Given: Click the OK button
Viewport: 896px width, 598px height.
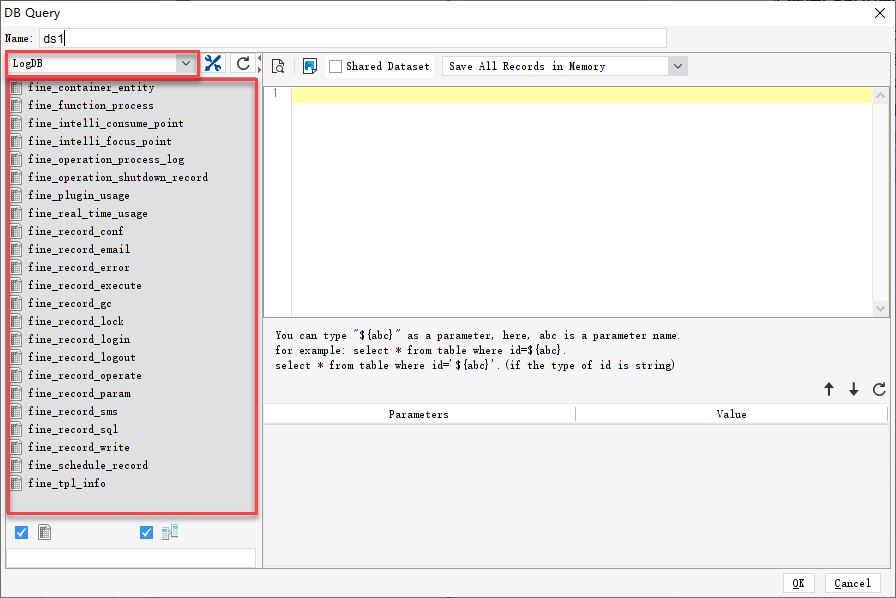Looking at the screenshot, I should click(x=798, y=583).
